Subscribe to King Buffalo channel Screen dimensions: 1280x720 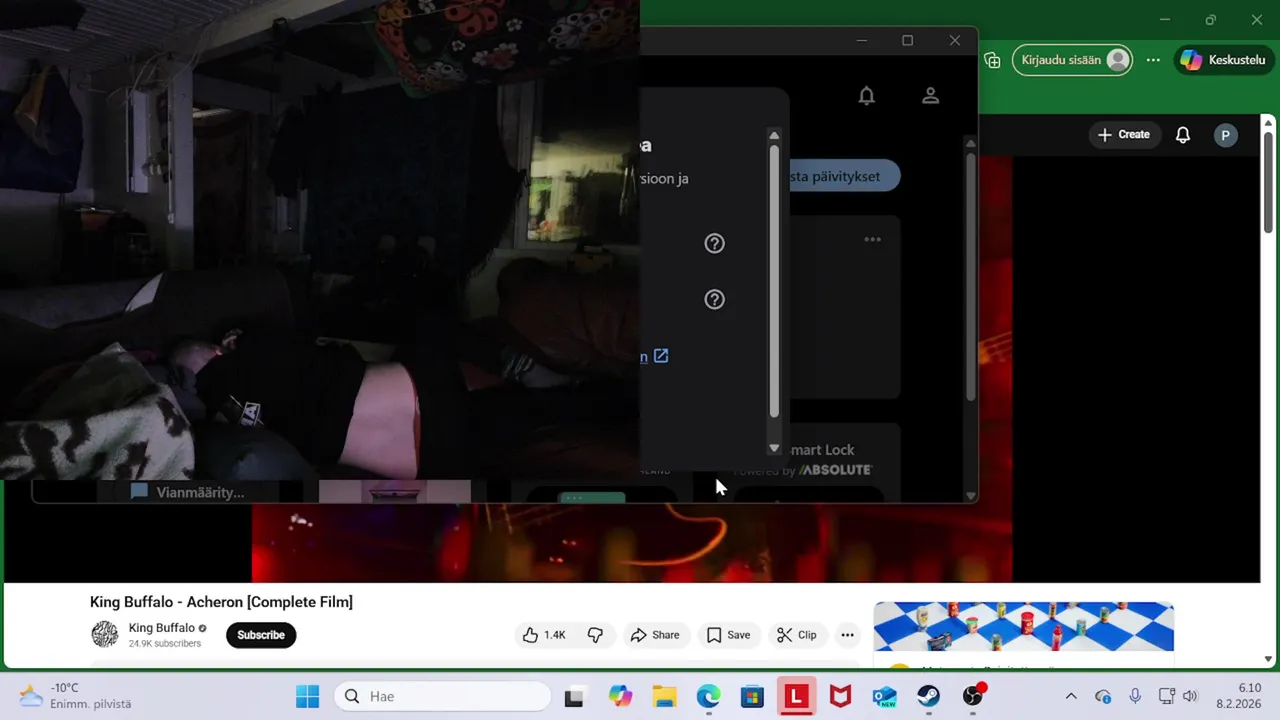tap(261, 635)
